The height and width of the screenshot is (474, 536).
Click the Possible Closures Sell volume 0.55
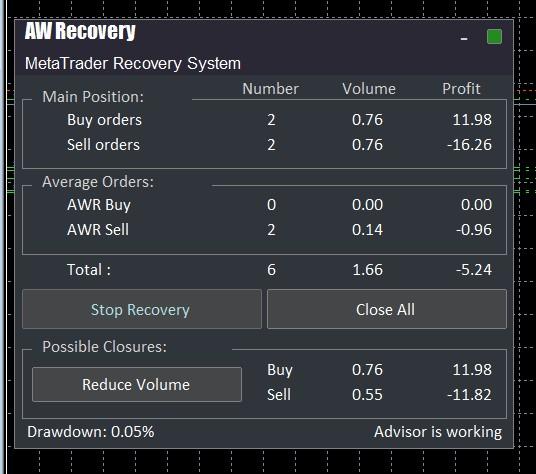tap(367, 395)
